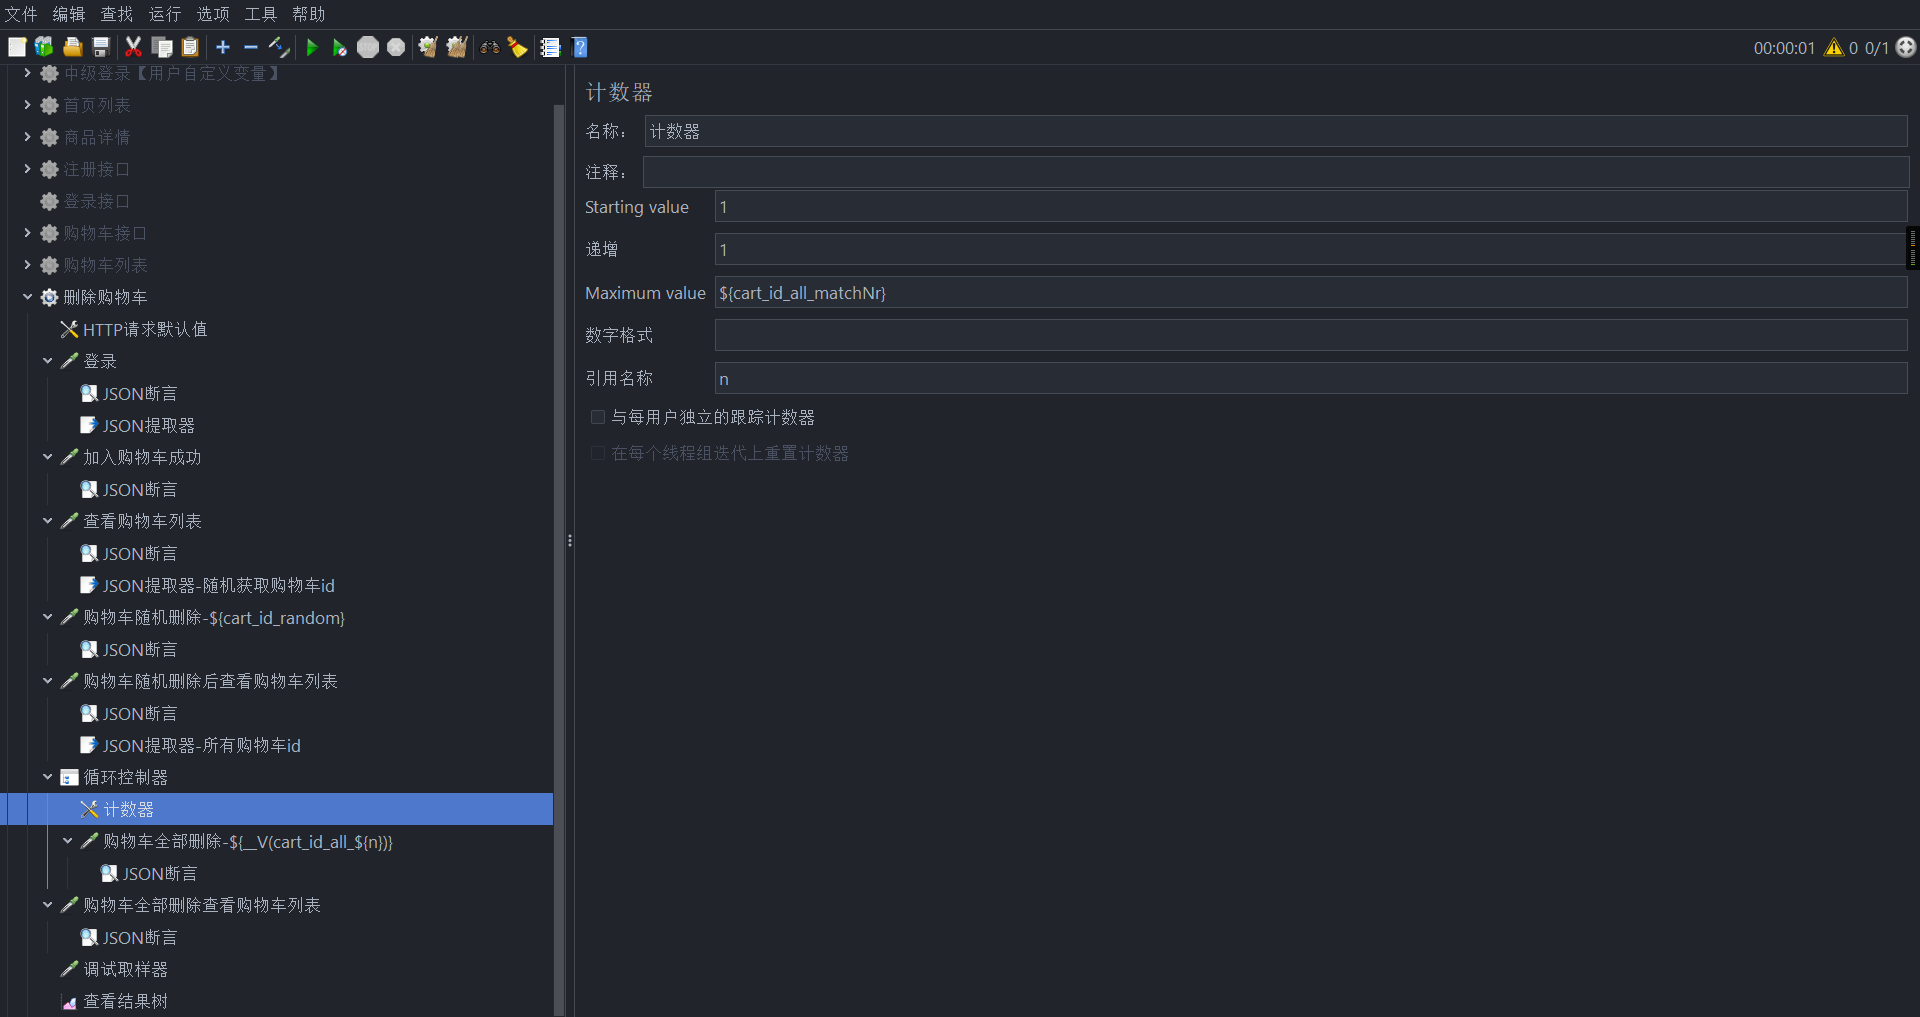Select 查看结果树 listener
This screenshot has height=1017, width=1920.
coord(125,1001)
